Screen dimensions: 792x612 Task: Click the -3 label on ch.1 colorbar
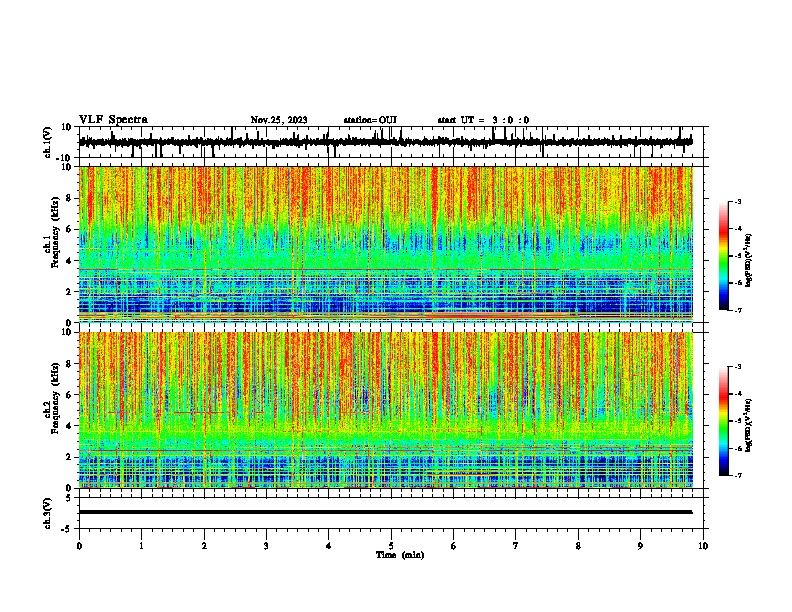click(x=737, y=201)
